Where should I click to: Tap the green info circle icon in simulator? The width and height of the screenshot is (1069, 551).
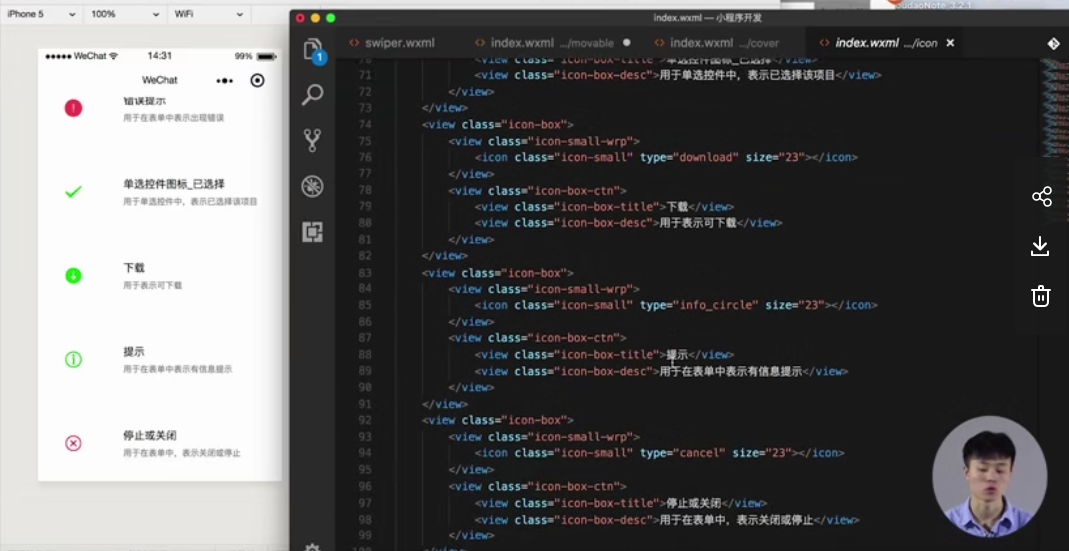coord(73,359)
